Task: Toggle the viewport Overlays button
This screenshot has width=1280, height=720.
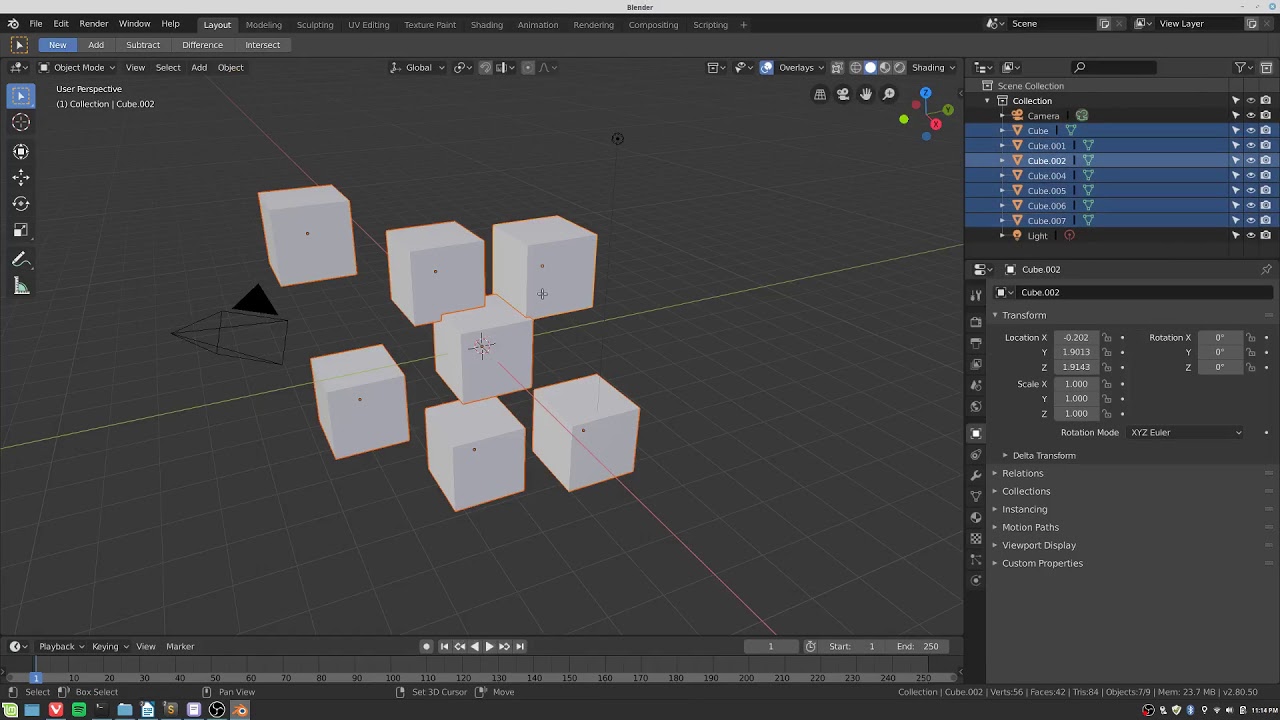Action: coord(789,67)
